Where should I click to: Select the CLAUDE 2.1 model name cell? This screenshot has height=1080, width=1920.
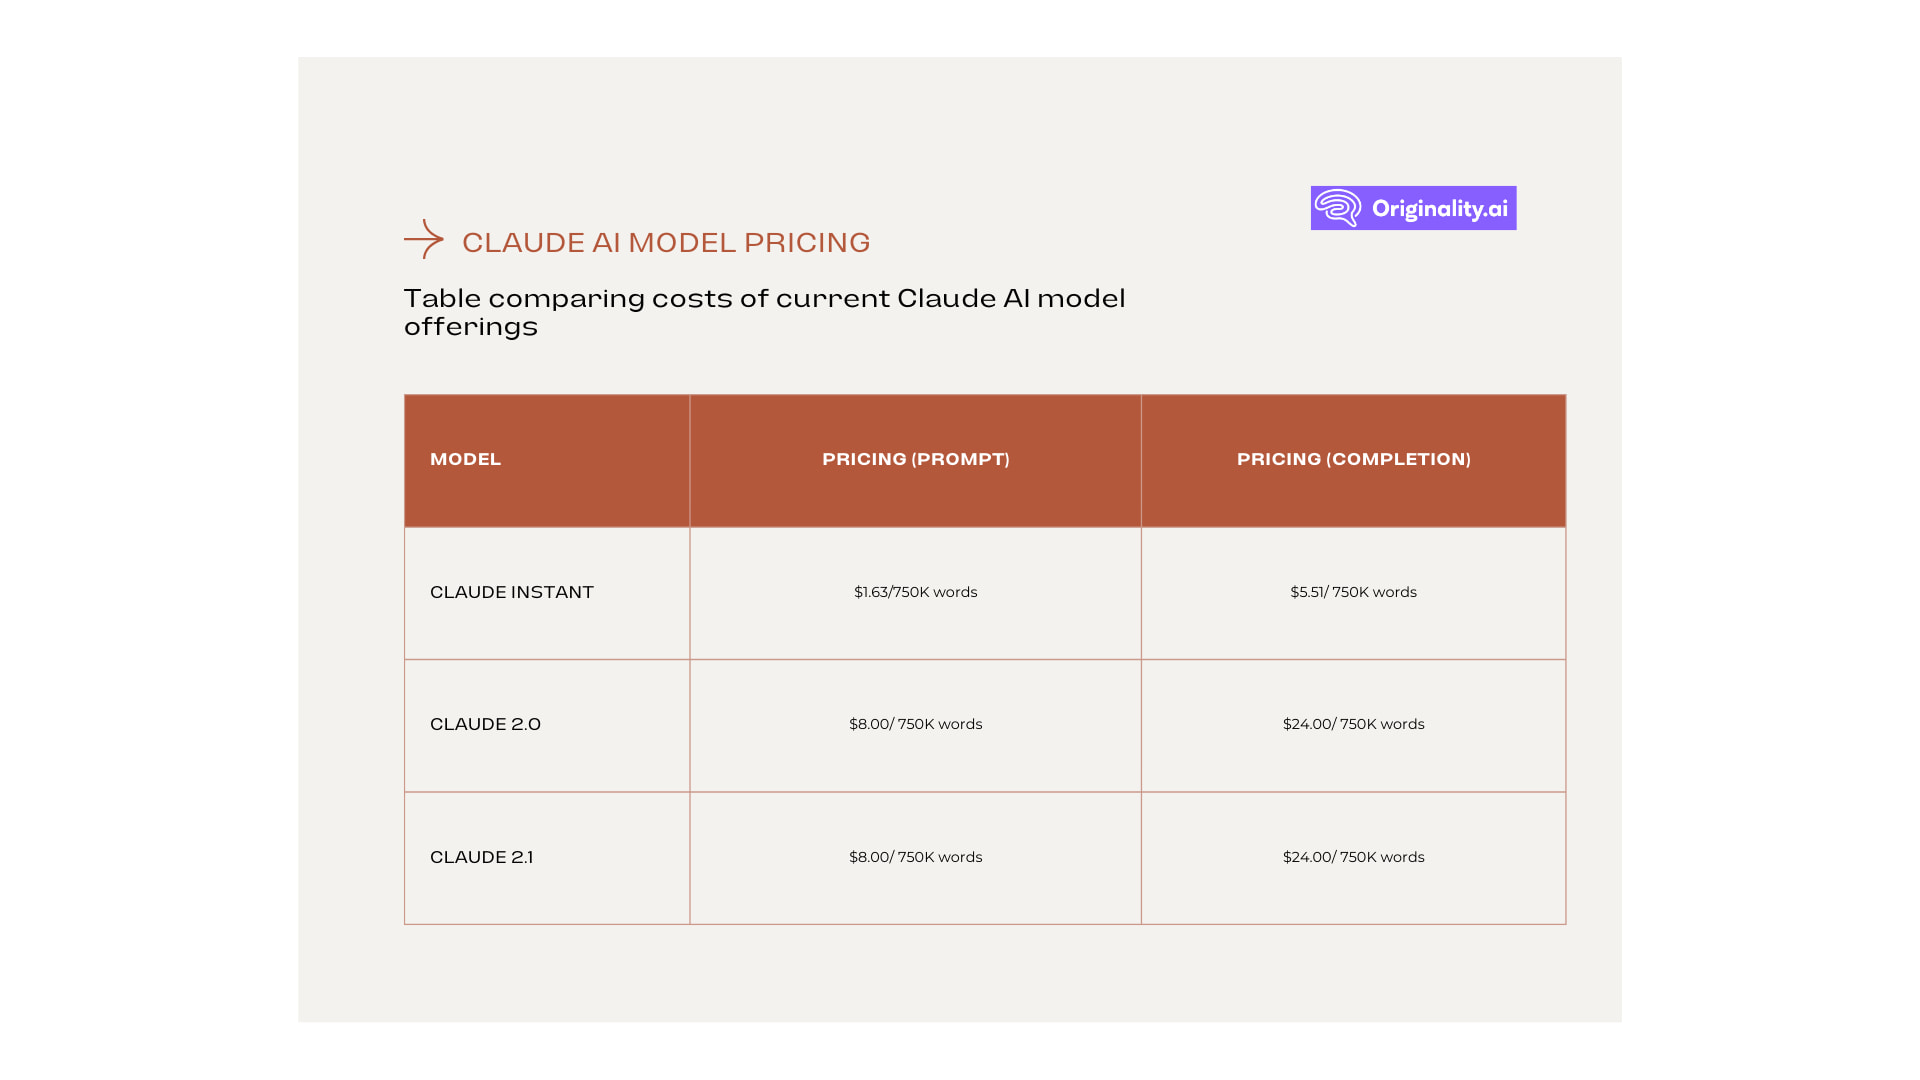(x=483, y=857)
